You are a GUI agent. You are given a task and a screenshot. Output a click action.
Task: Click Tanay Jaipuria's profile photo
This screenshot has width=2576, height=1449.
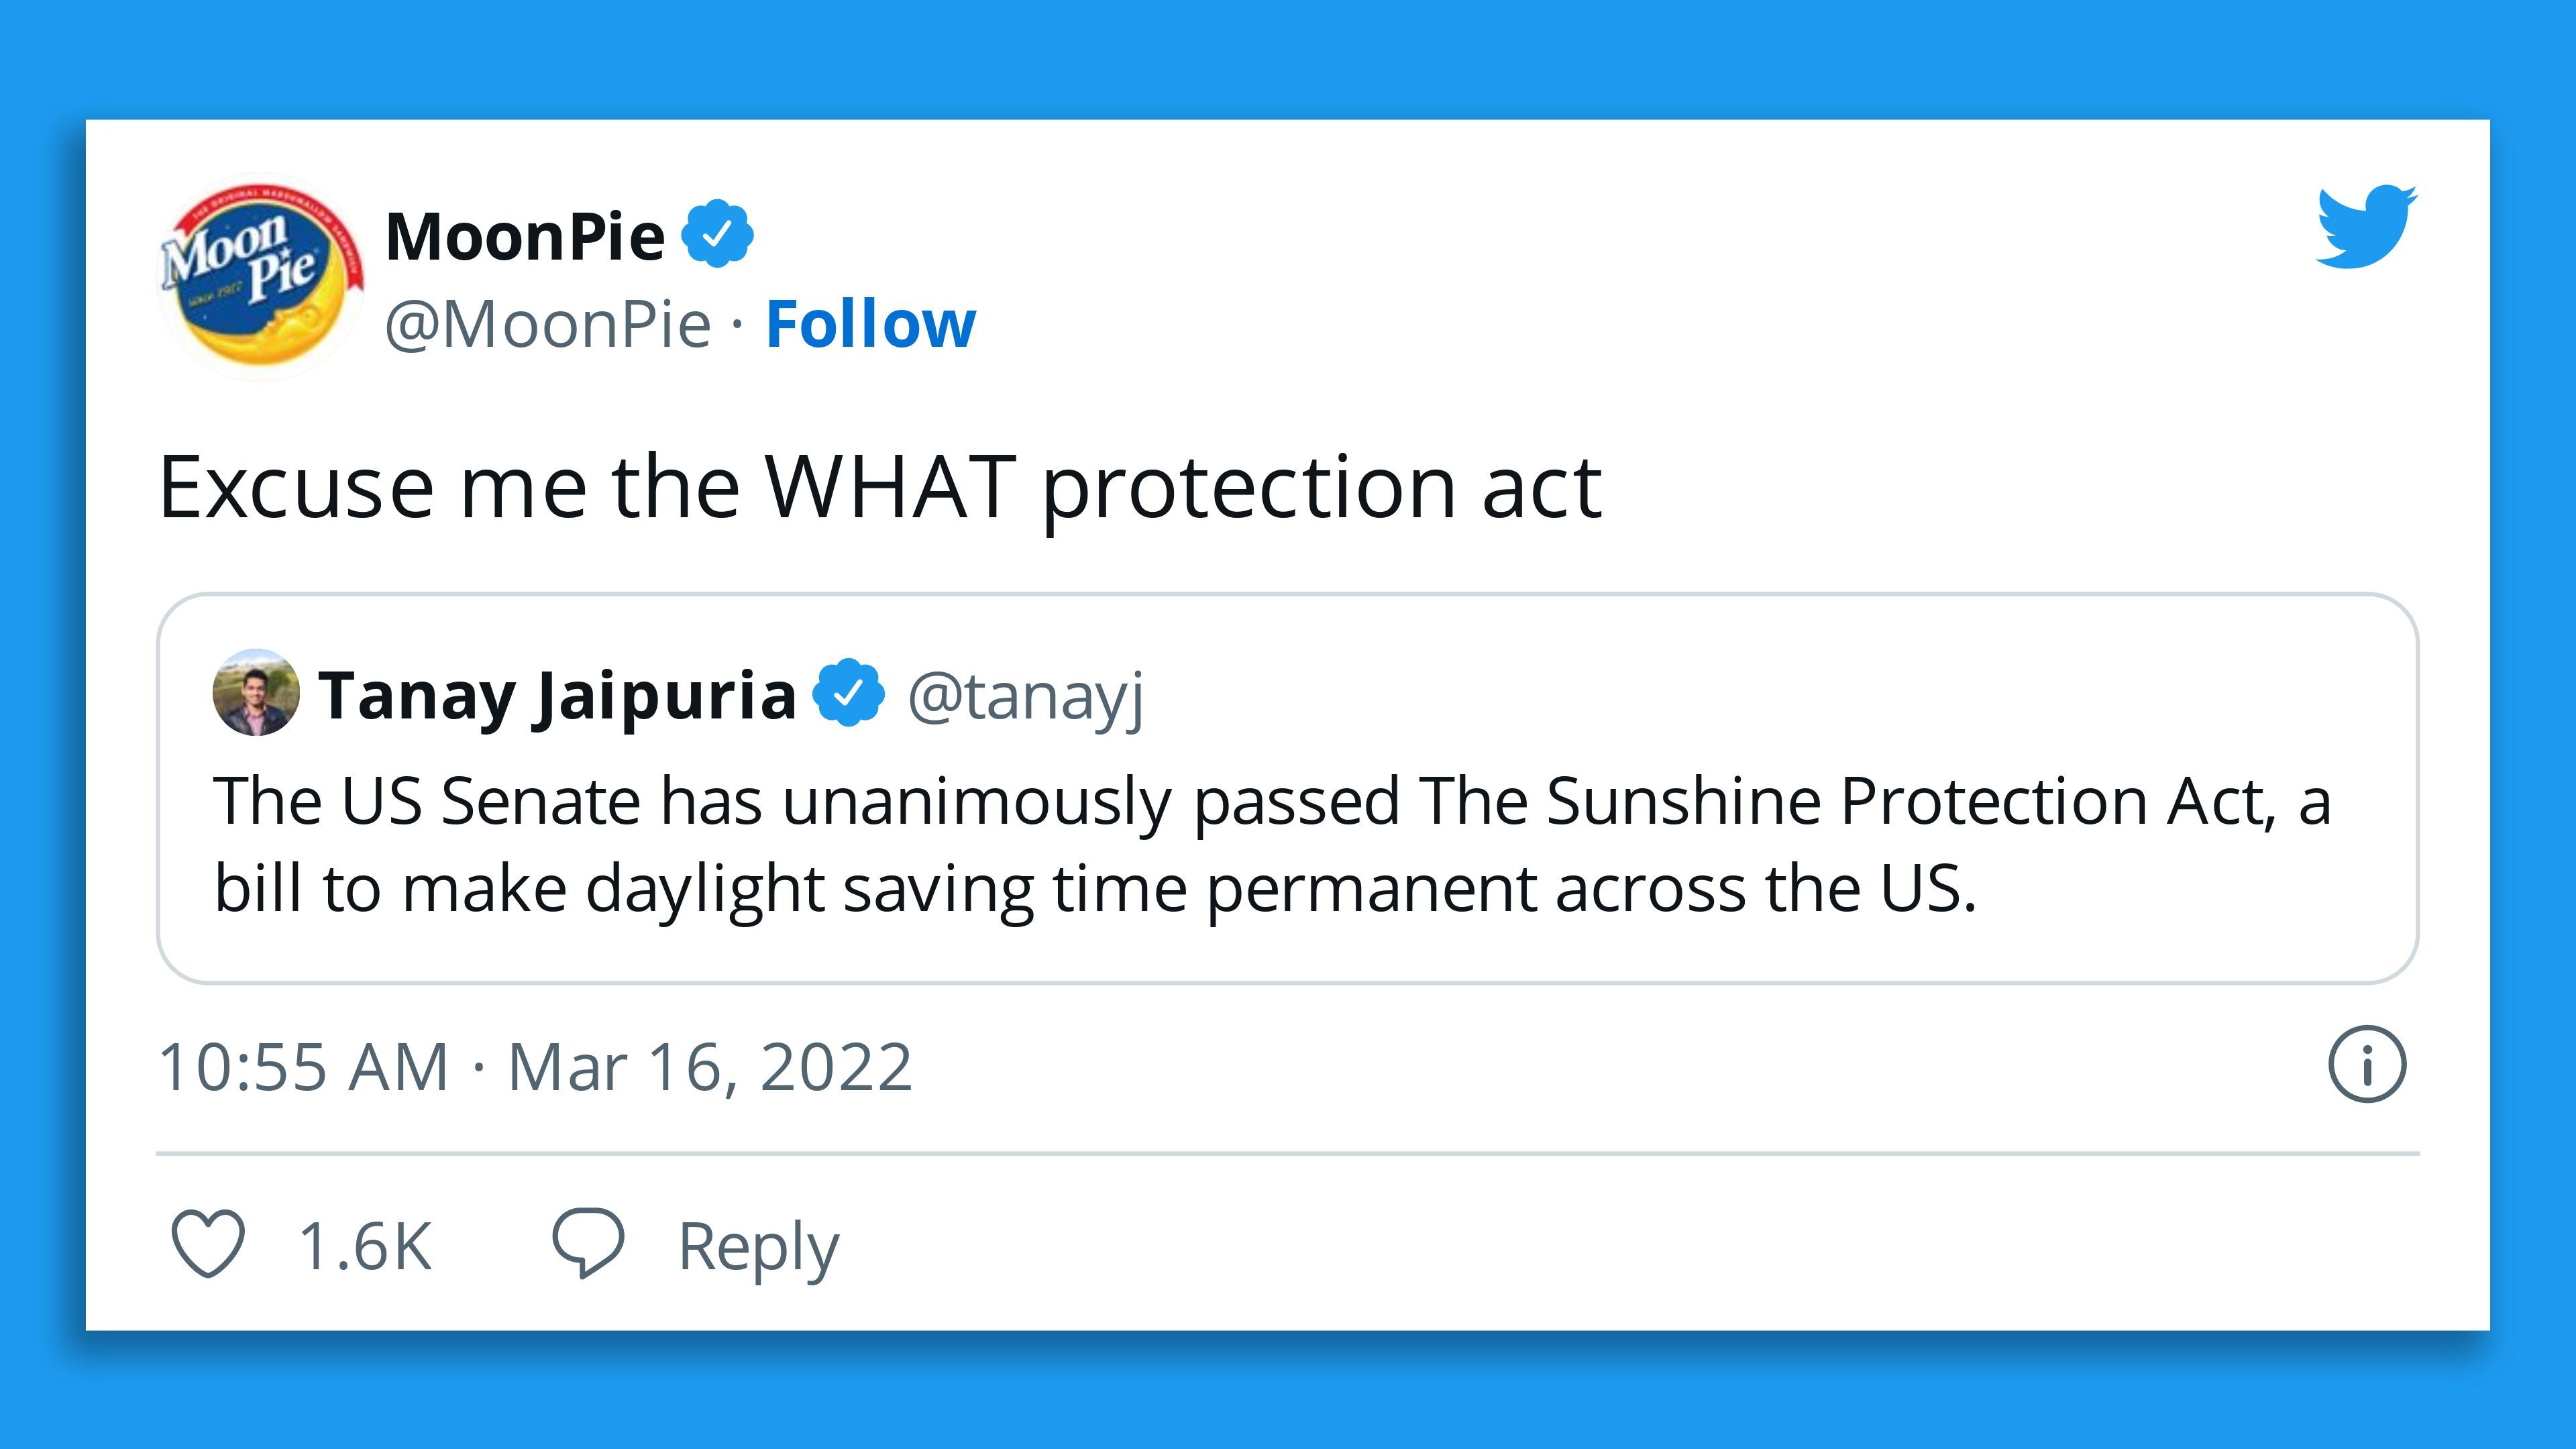point(256,693)
